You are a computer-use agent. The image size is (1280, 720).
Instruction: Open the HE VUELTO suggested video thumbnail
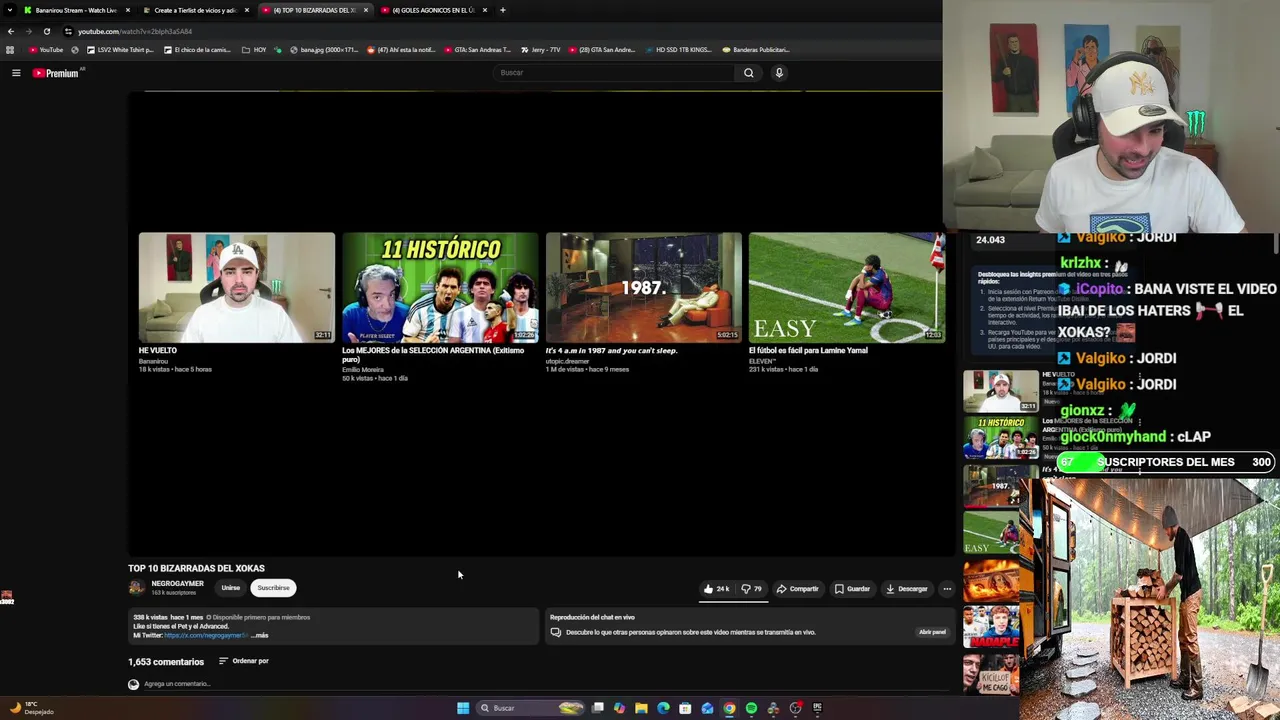point(237,288)
